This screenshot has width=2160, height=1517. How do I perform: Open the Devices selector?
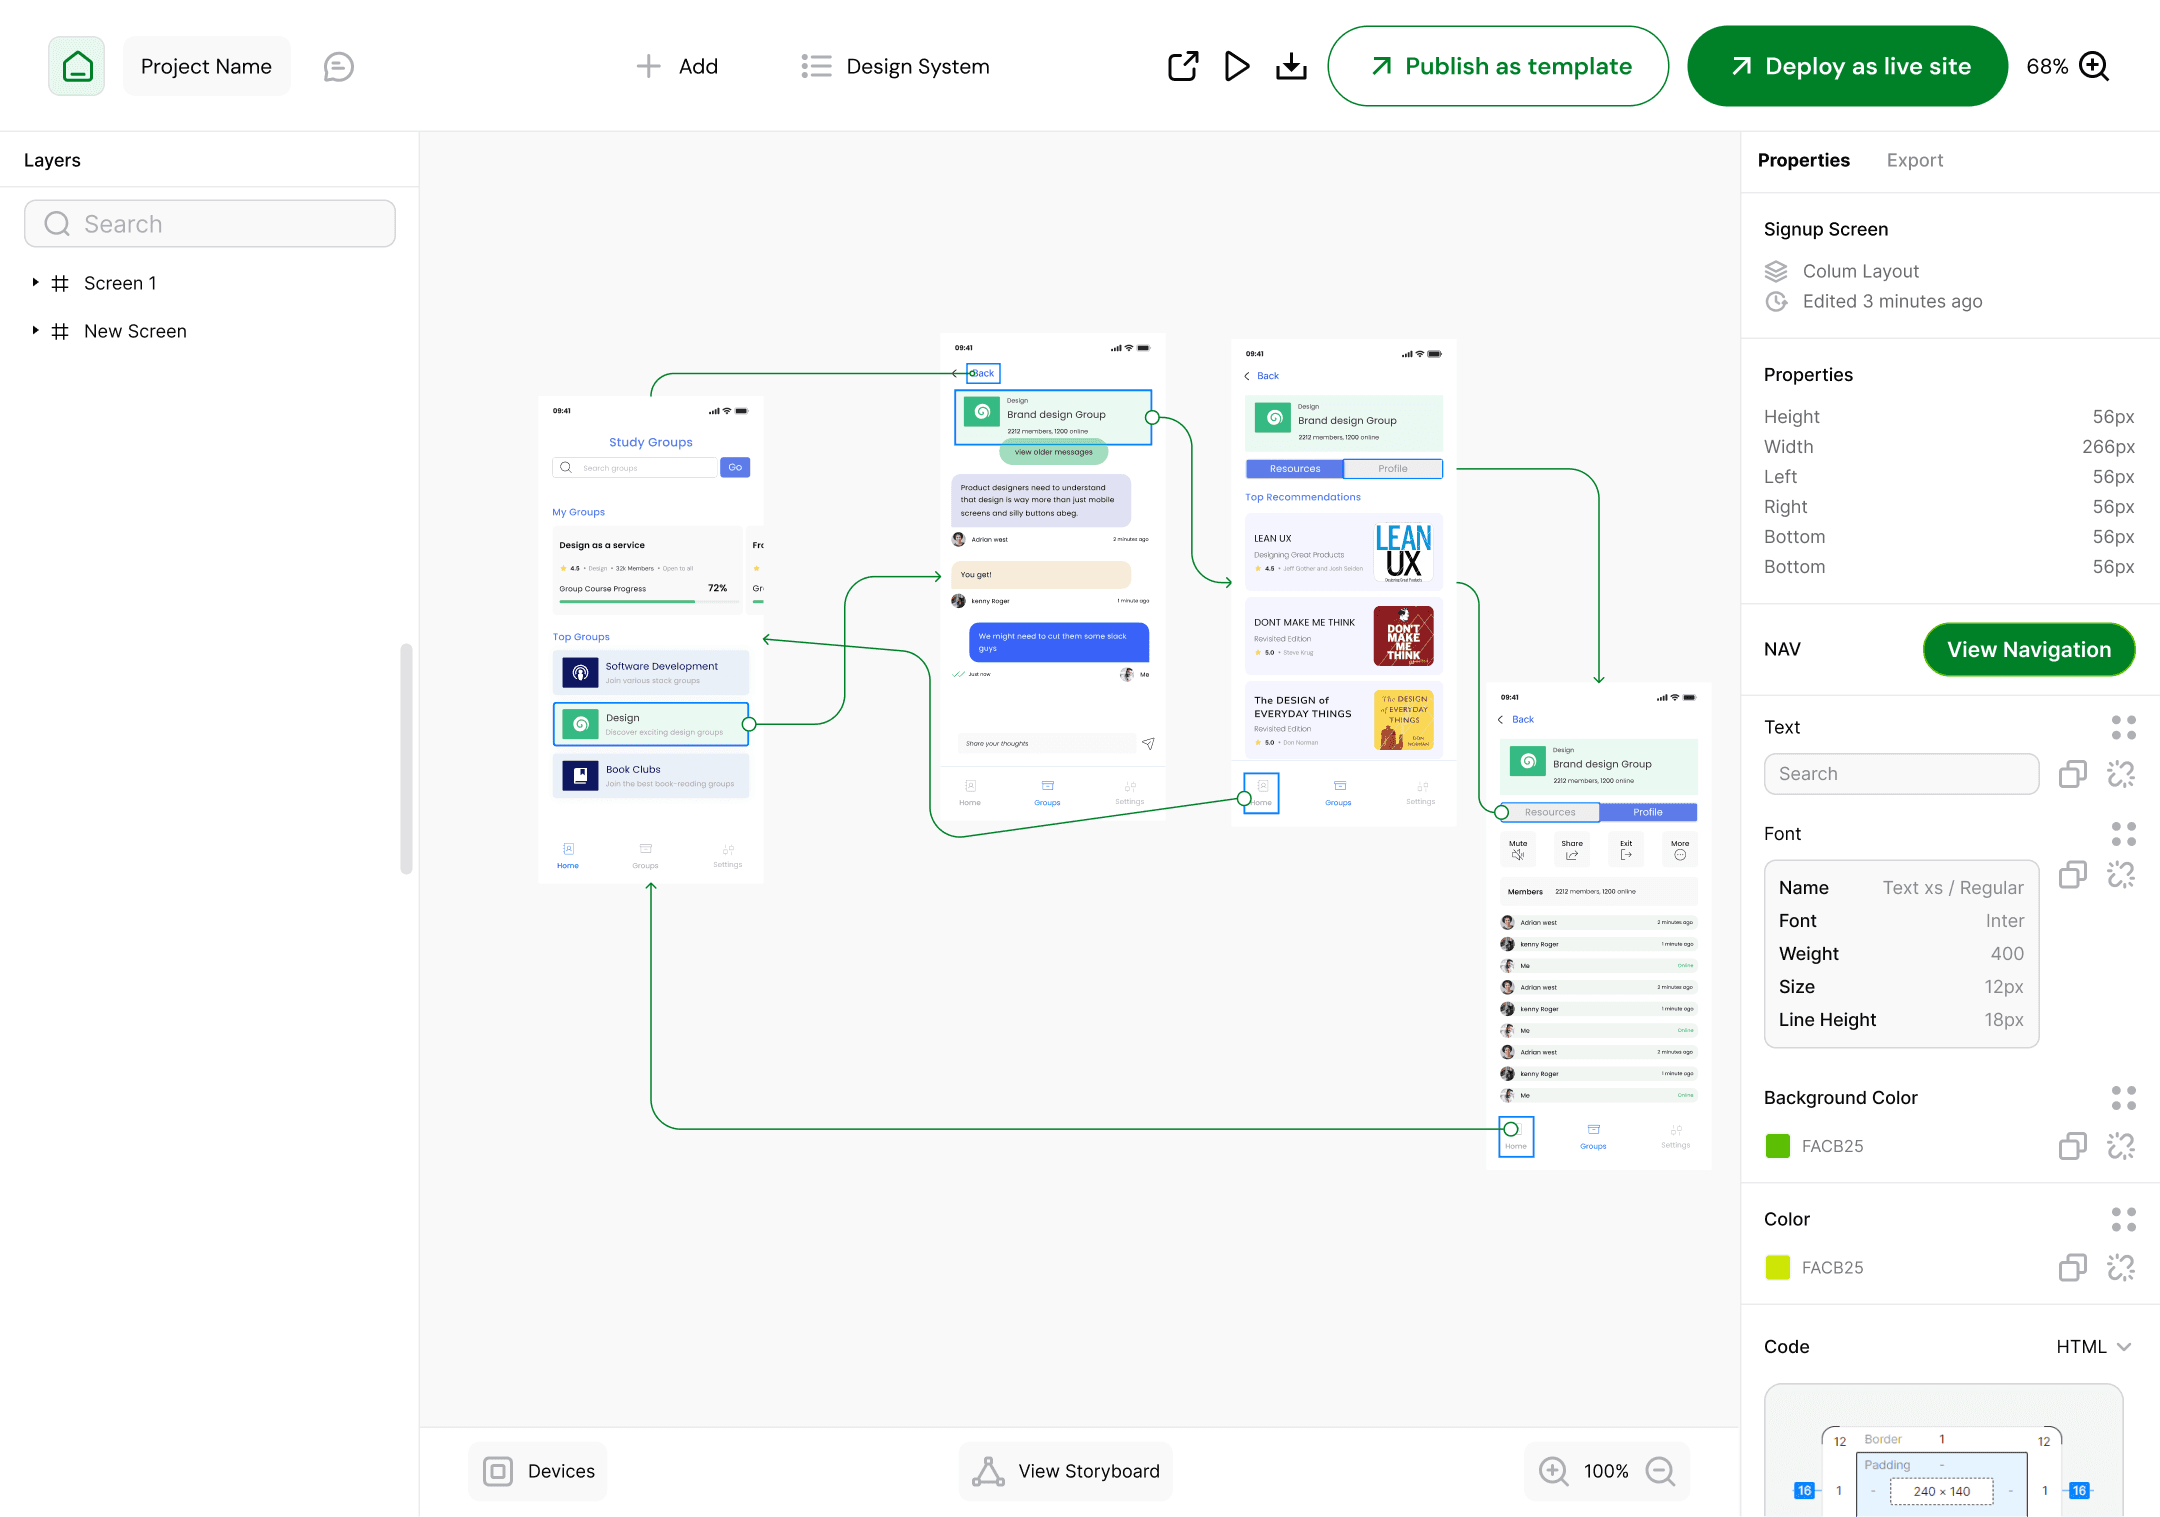tap(539, 1471)
